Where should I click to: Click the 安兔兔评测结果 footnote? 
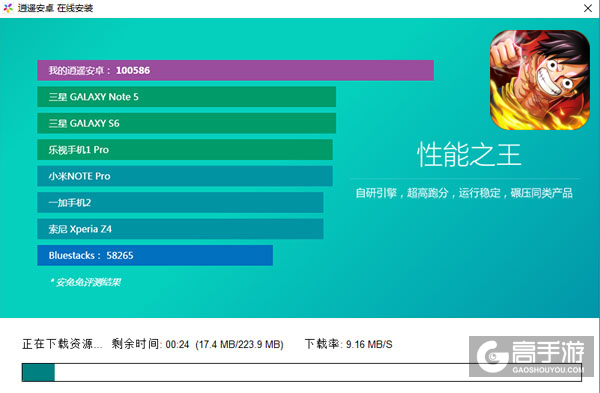click(x=85, y=282)
